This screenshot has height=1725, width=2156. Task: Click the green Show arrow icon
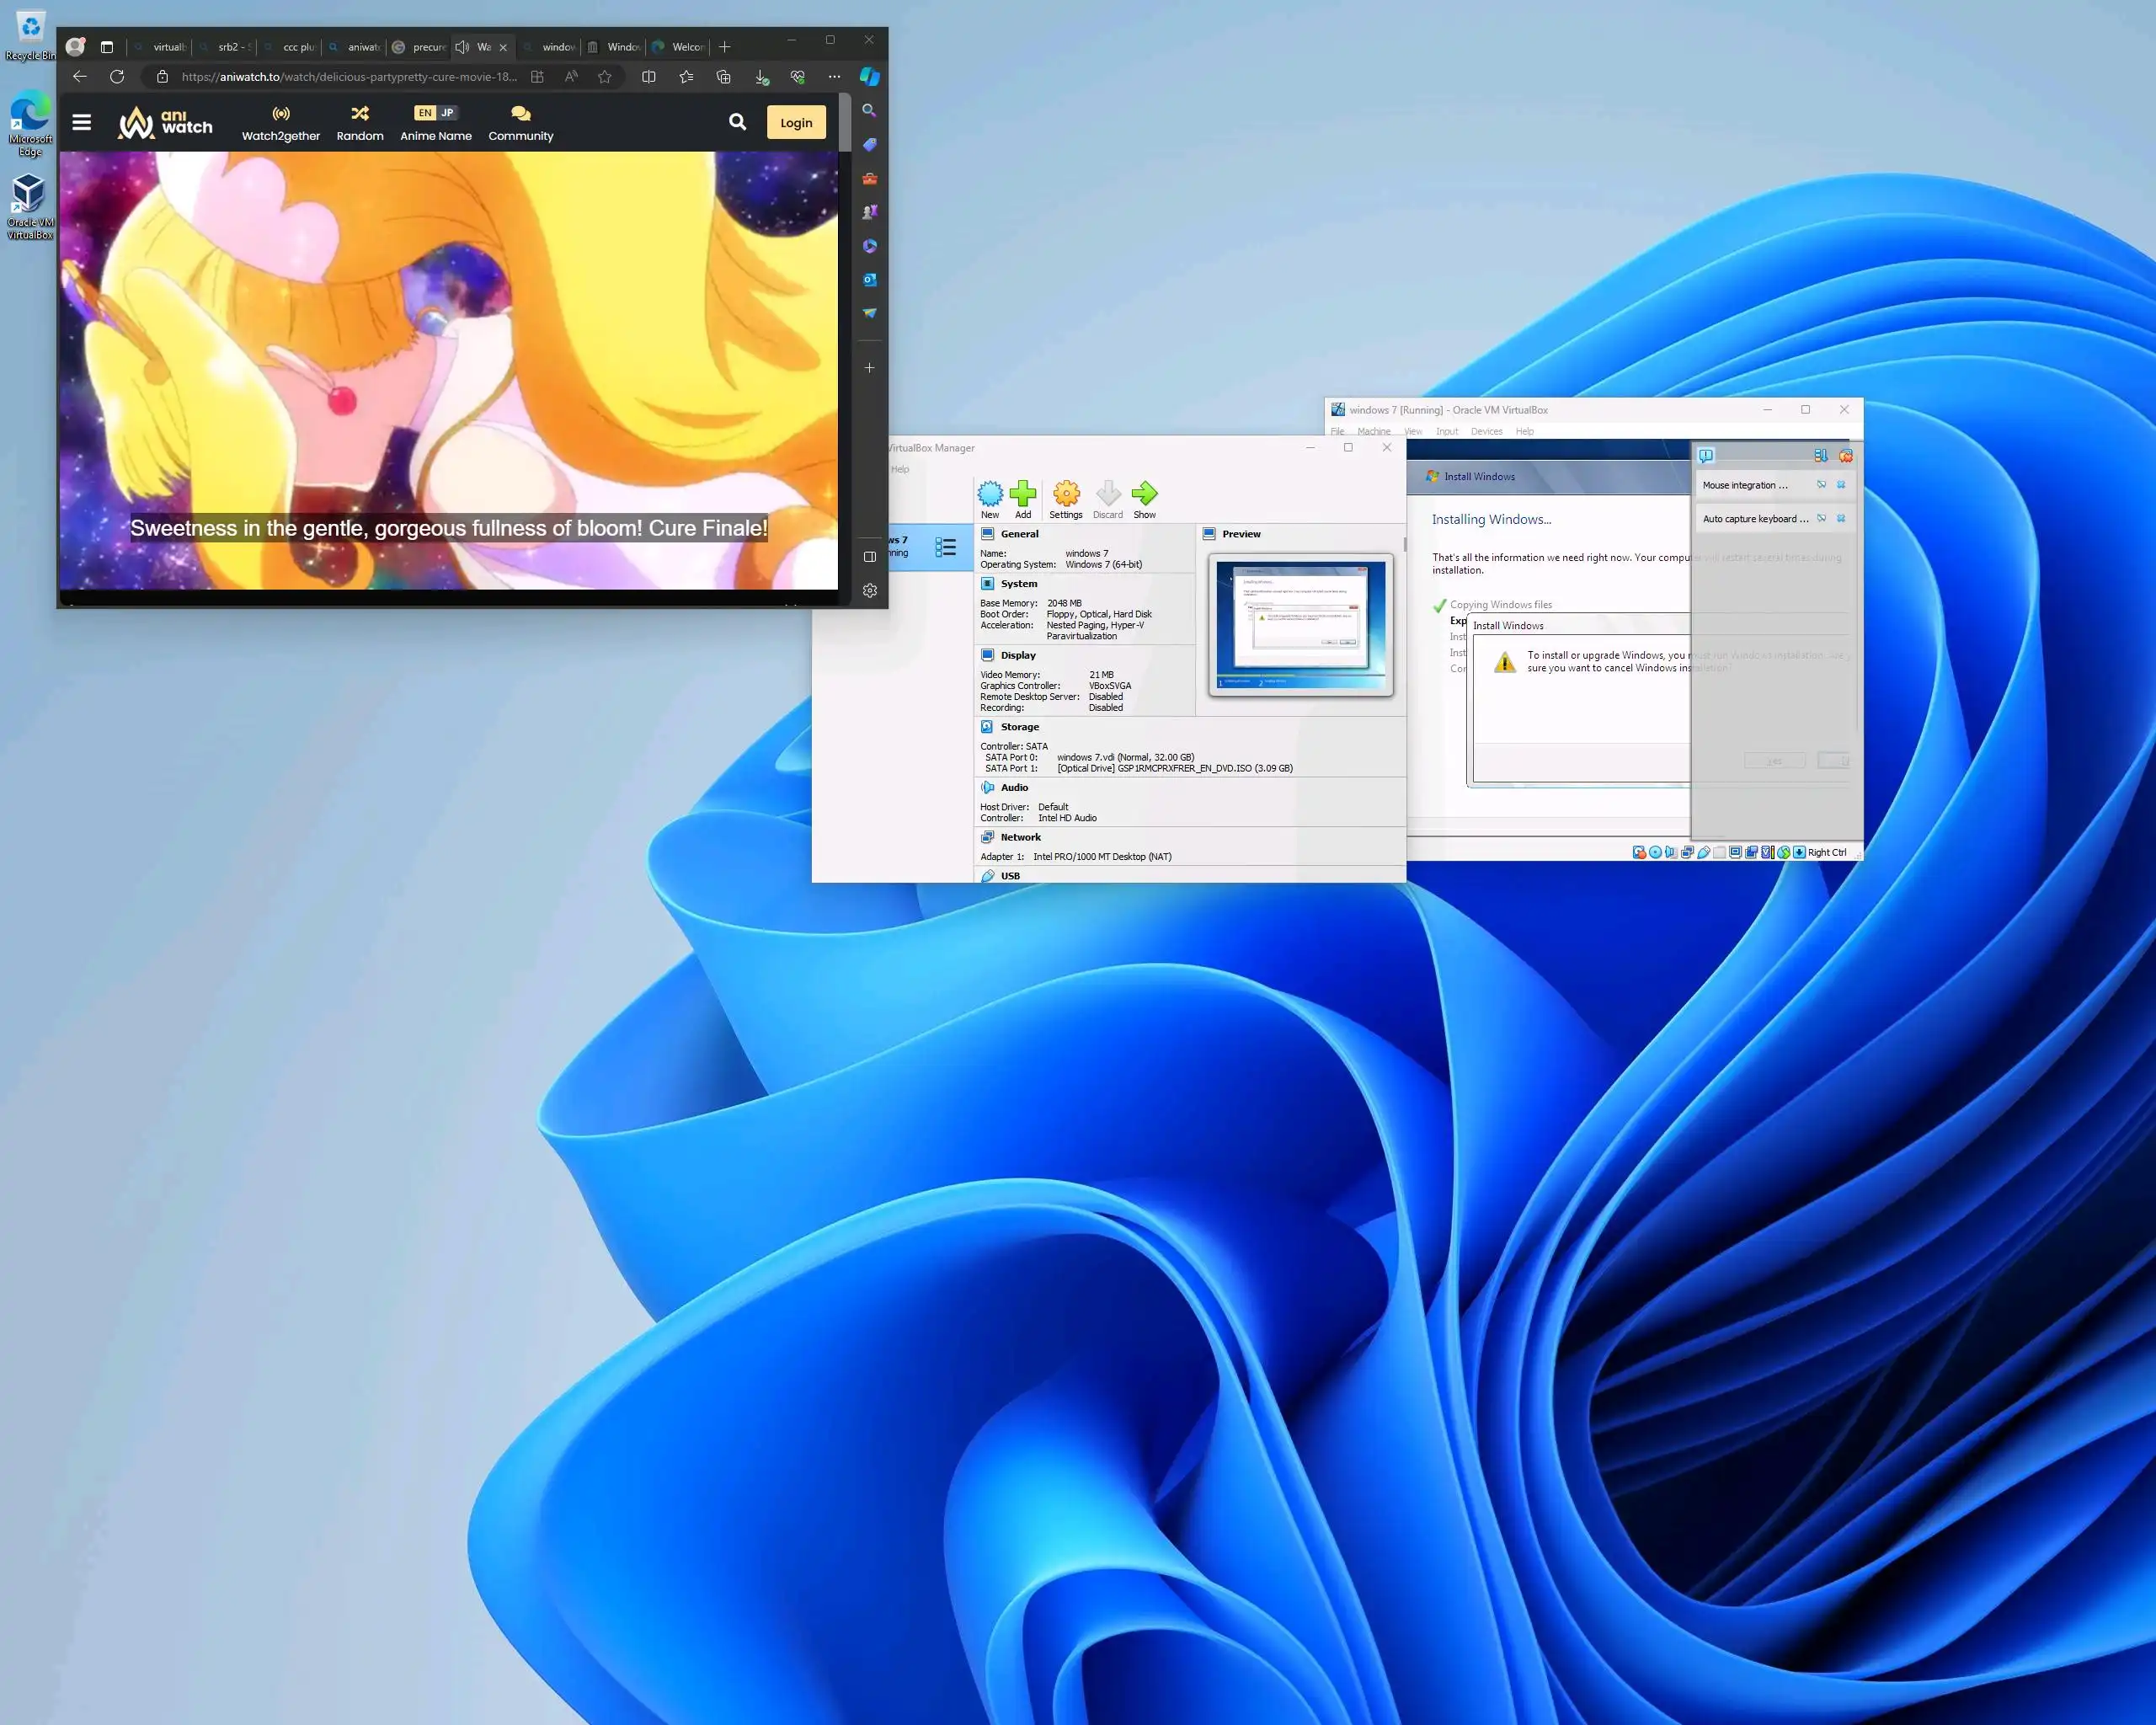click(x=1144, y=493)
